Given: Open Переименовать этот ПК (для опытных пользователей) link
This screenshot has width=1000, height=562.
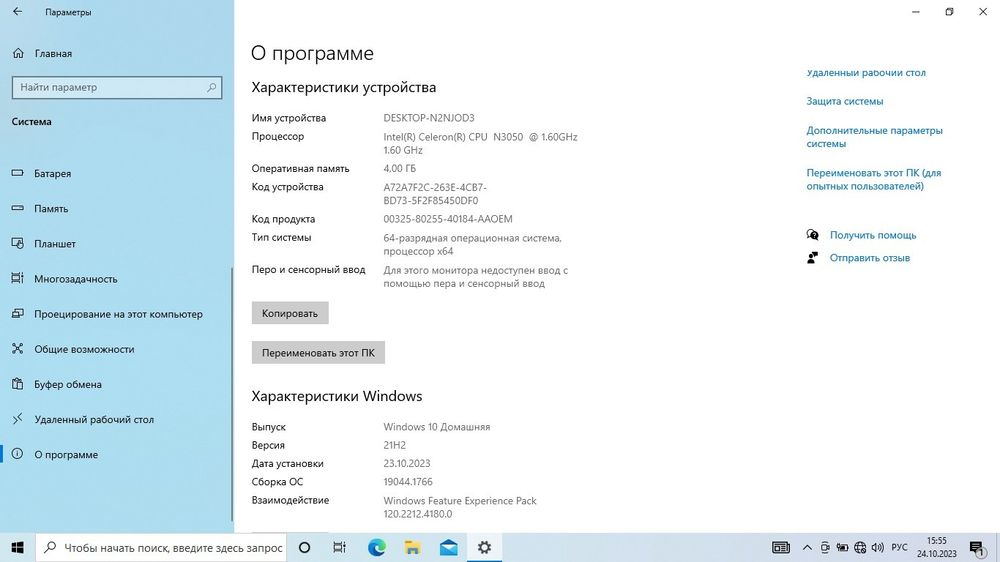Looking at the screenshot, I should pos(873,179).
